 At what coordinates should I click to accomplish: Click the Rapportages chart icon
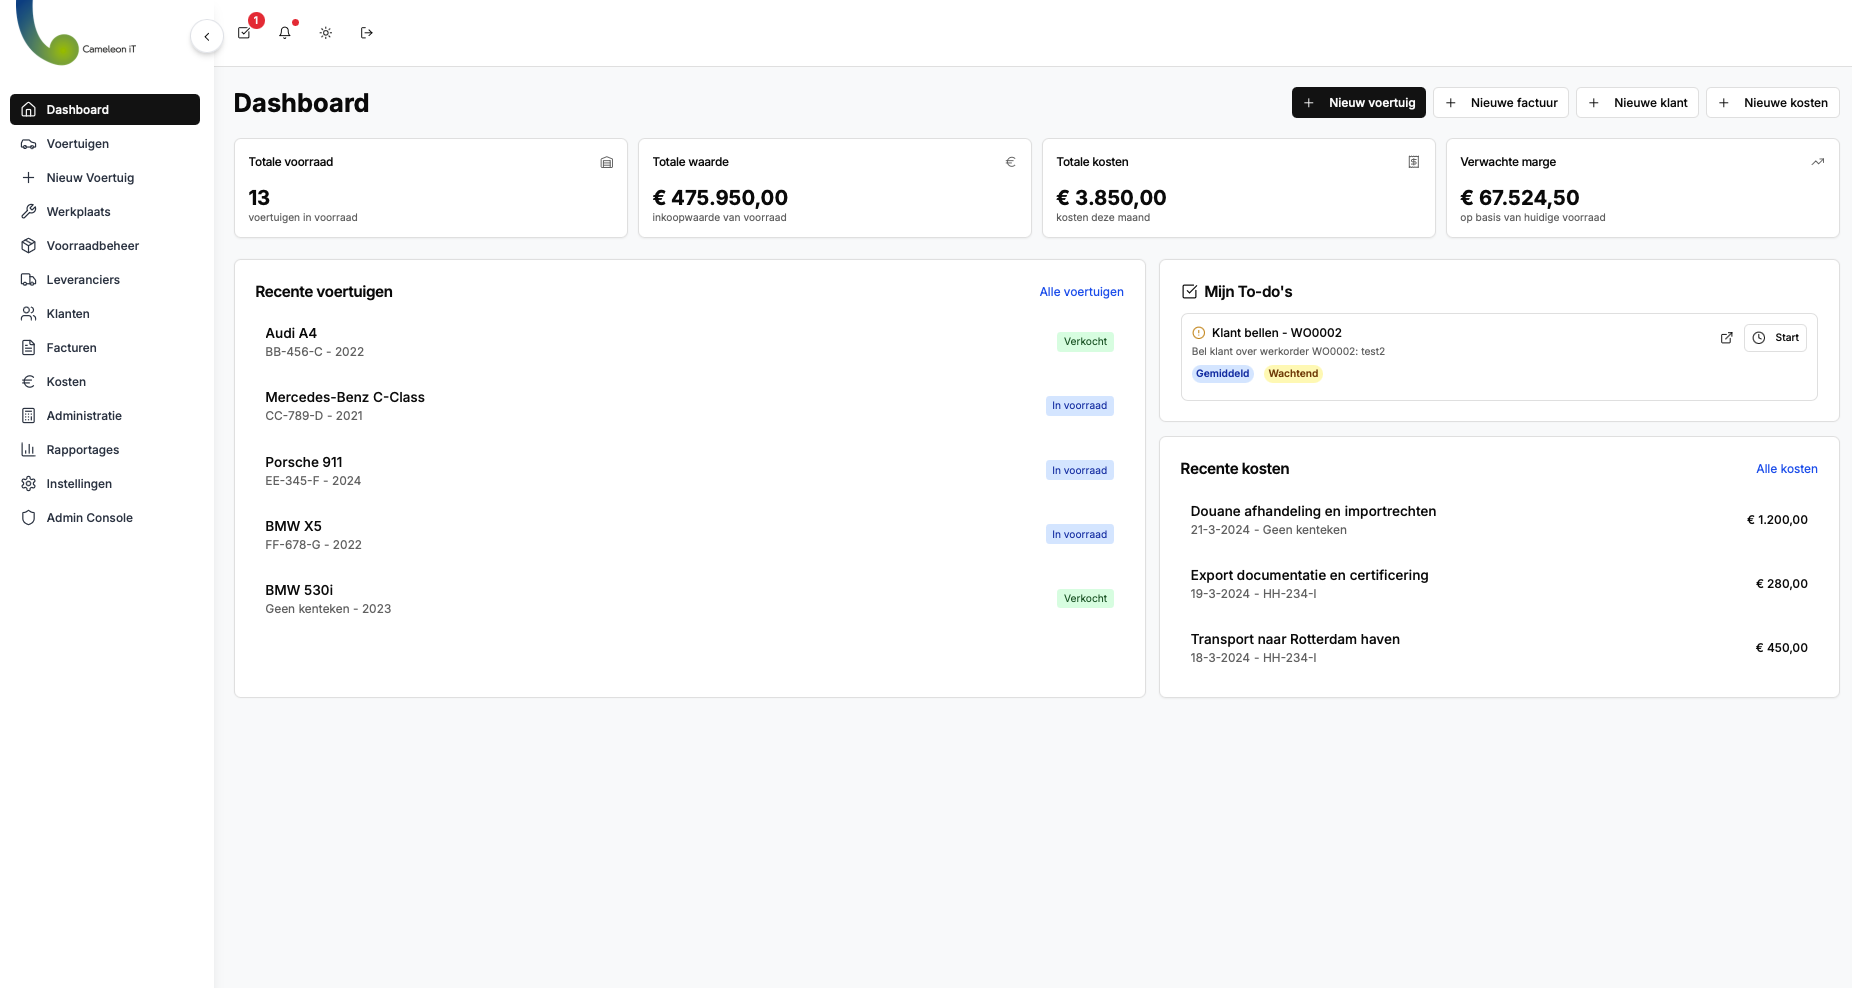[29, 449]
